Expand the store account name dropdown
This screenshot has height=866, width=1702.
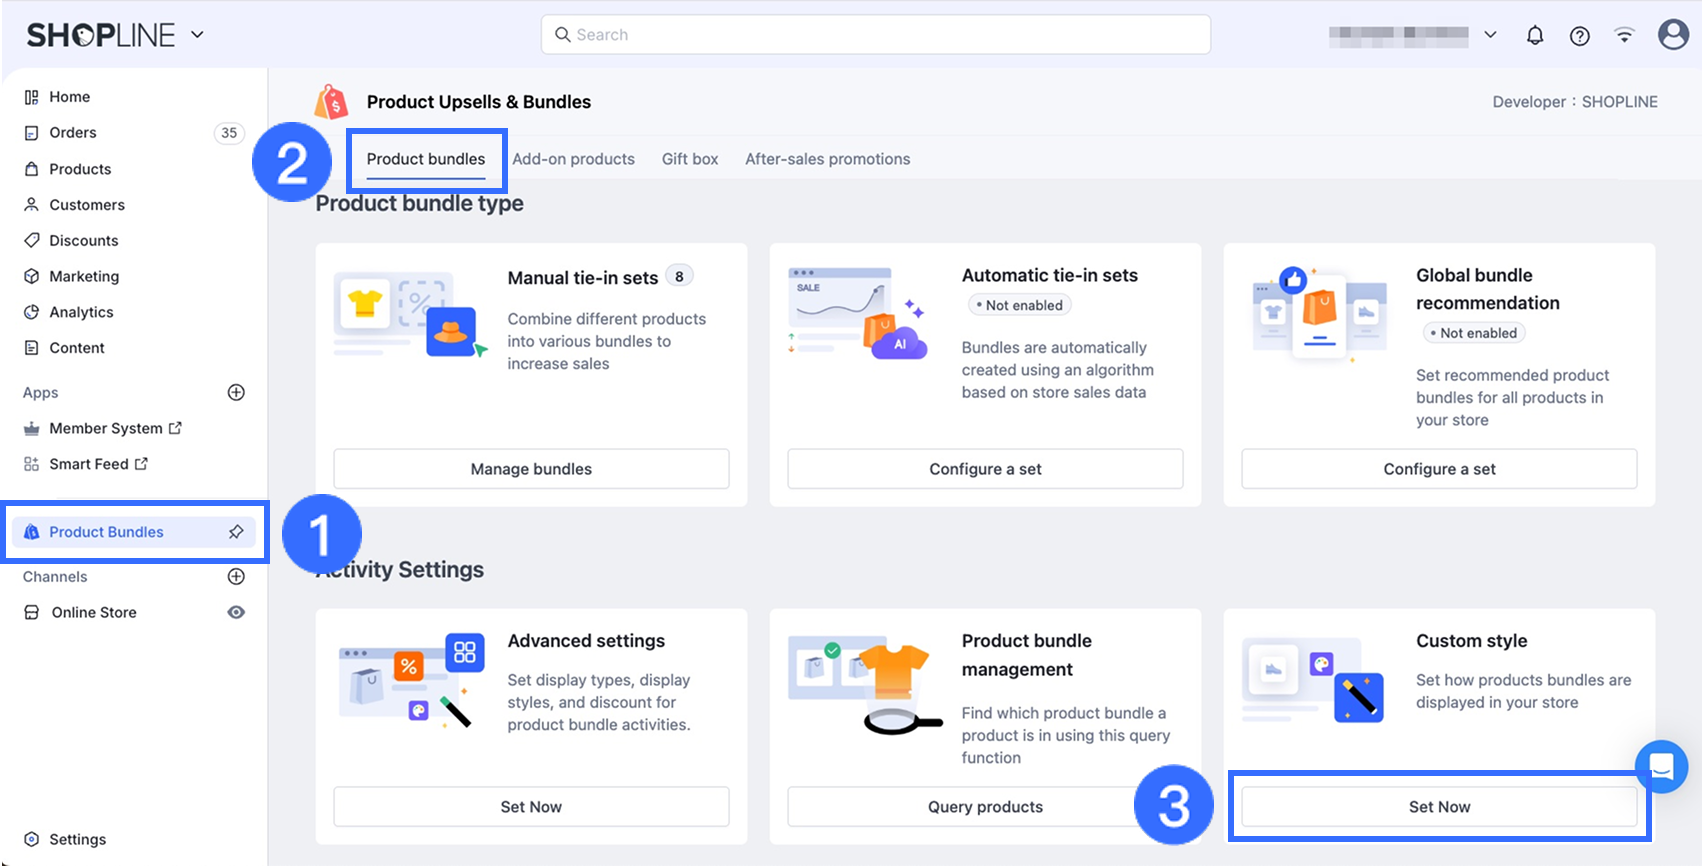[x=1490, y=35]
